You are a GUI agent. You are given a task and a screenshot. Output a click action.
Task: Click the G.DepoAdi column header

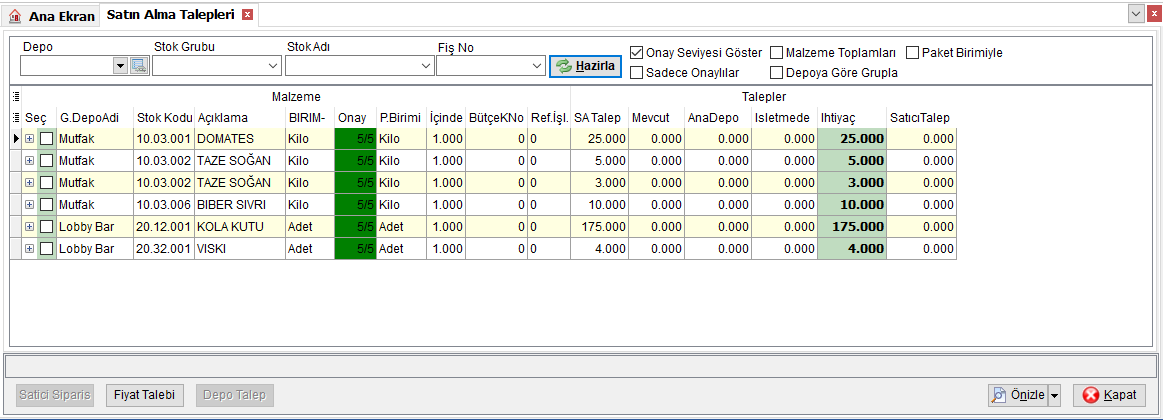click(x=95, y=117)
